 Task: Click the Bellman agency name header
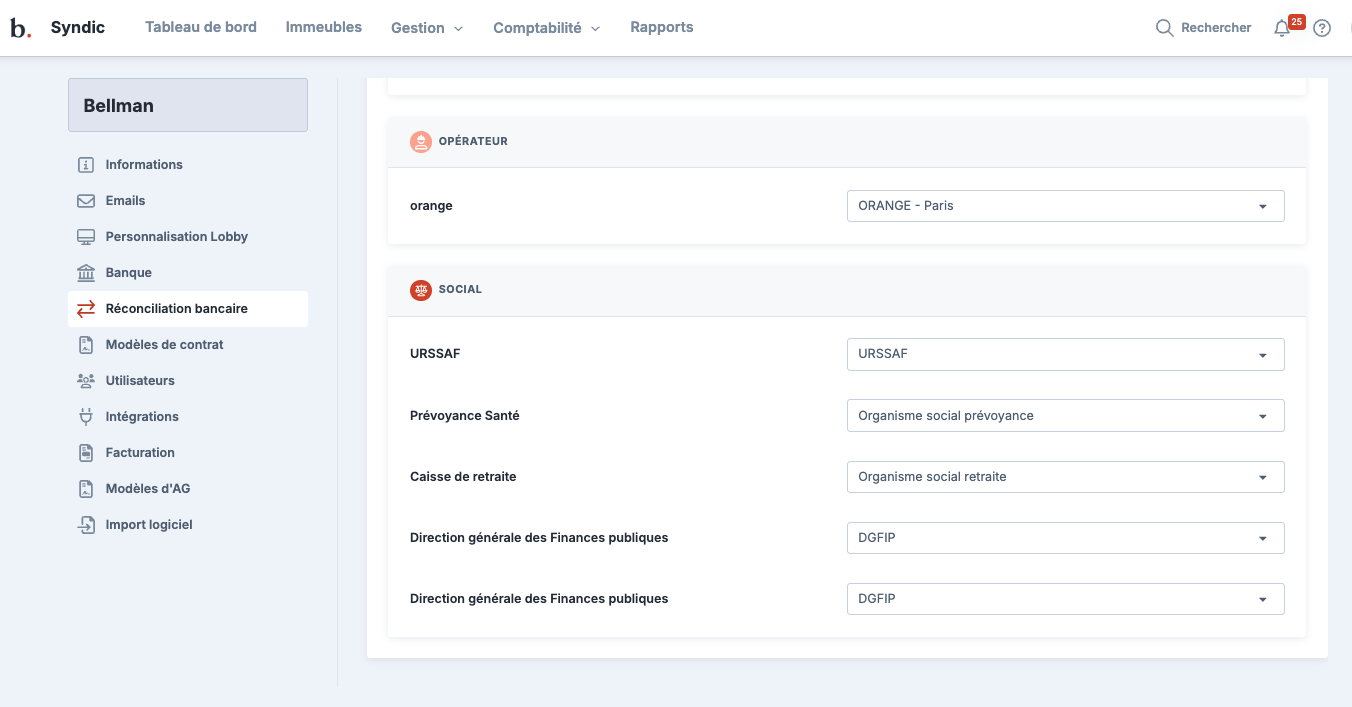(188, 105)
